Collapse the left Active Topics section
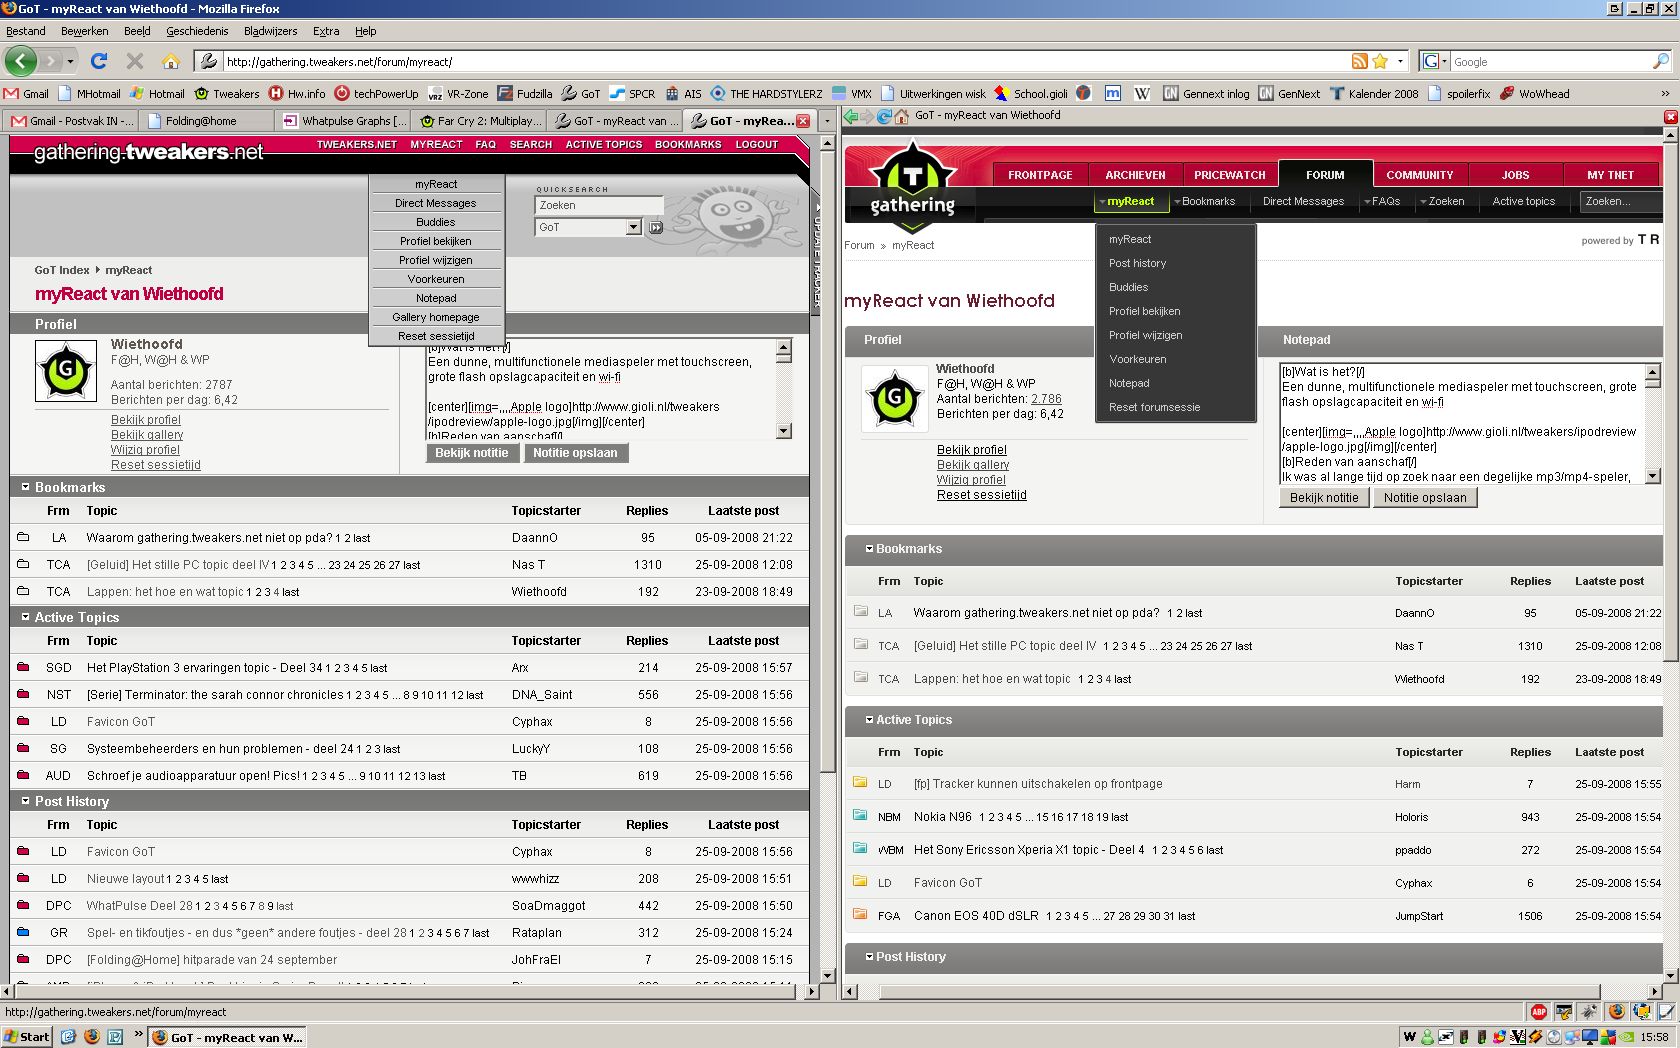 26,617
